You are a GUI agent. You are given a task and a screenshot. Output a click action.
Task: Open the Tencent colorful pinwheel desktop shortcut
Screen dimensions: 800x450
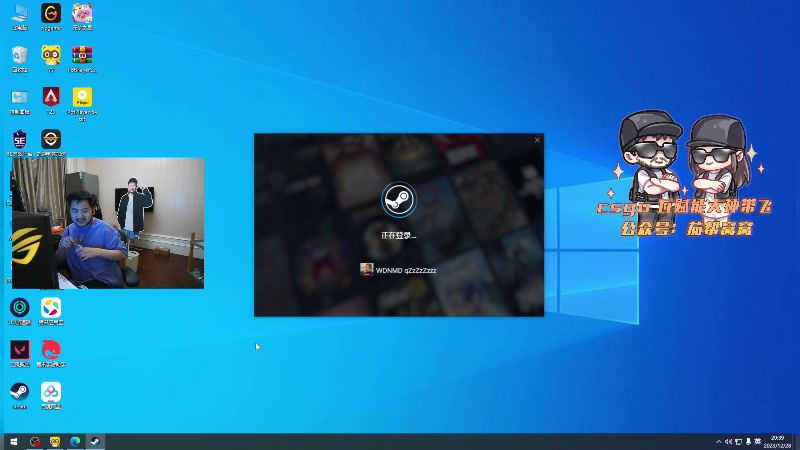[x=51, y=311]
